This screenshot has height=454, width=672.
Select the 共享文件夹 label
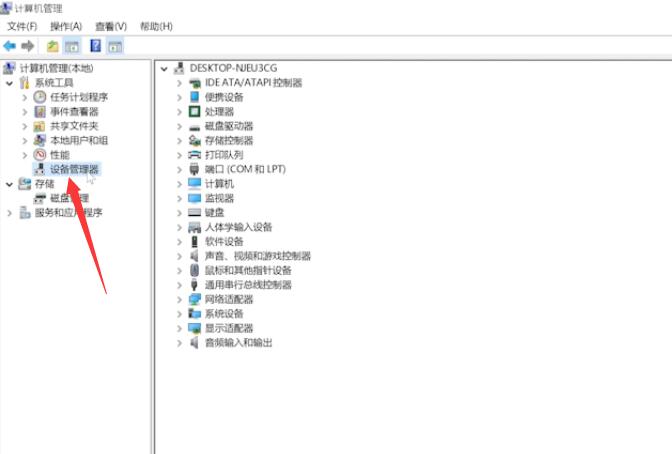pyautogui.click(x=75, y=126)
